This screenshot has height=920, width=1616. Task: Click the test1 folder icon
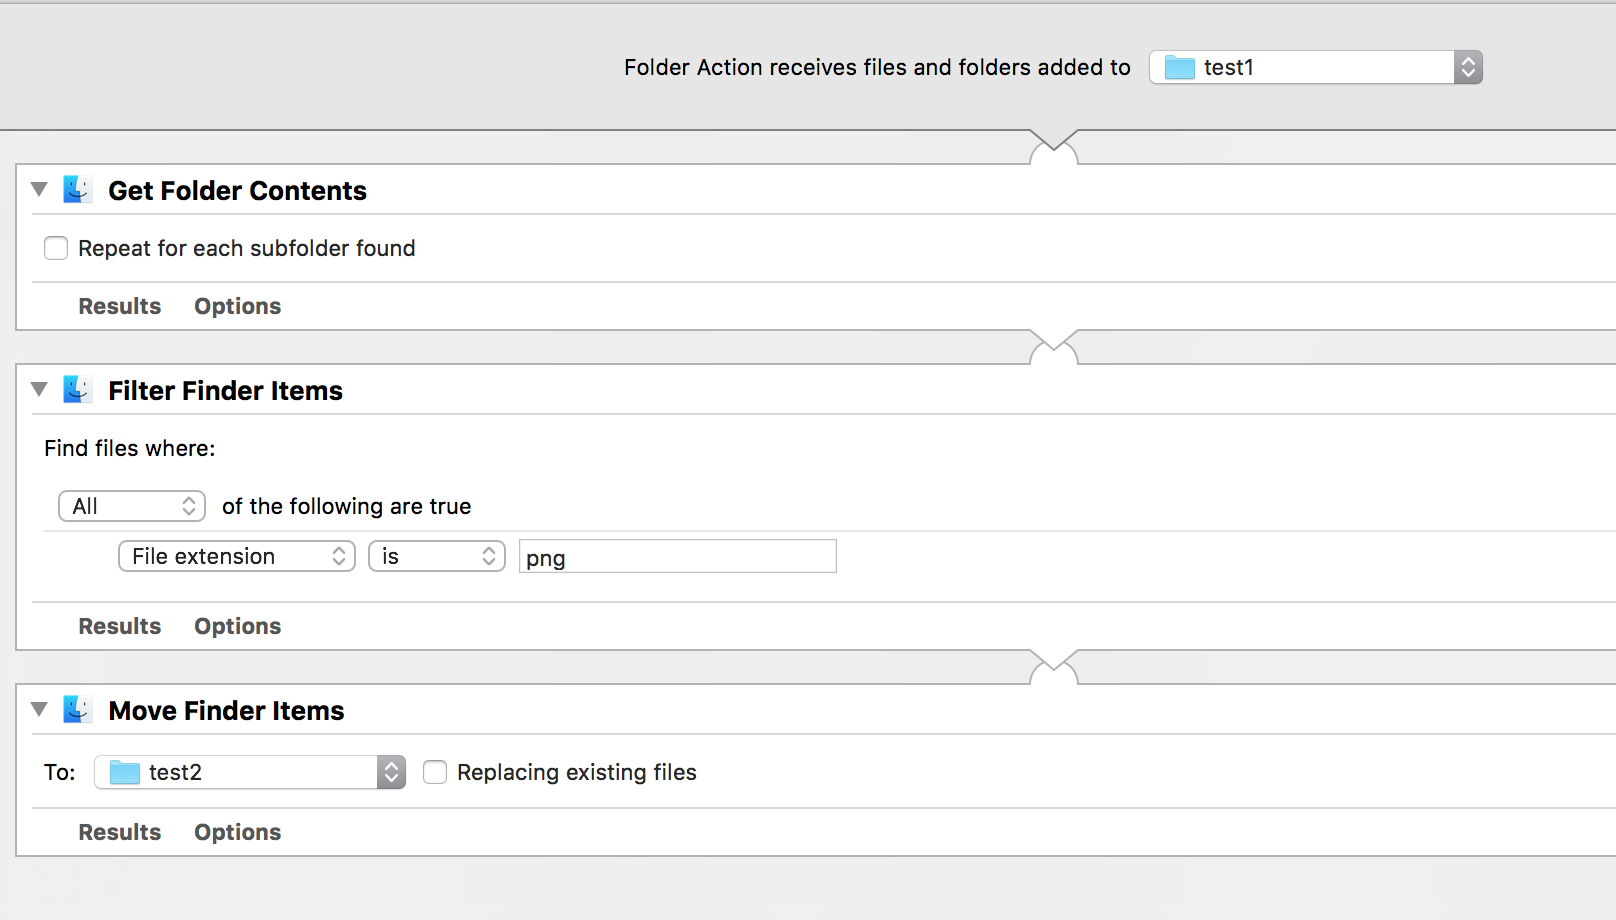tap(1180, 68)
